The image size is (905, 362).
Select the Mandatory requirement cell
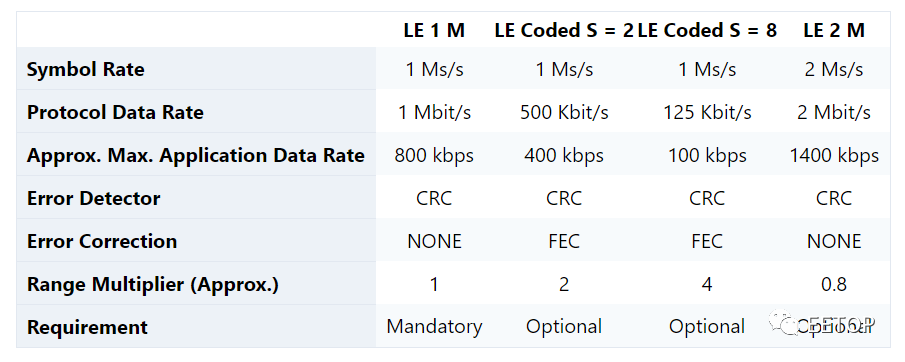point(434,327)
